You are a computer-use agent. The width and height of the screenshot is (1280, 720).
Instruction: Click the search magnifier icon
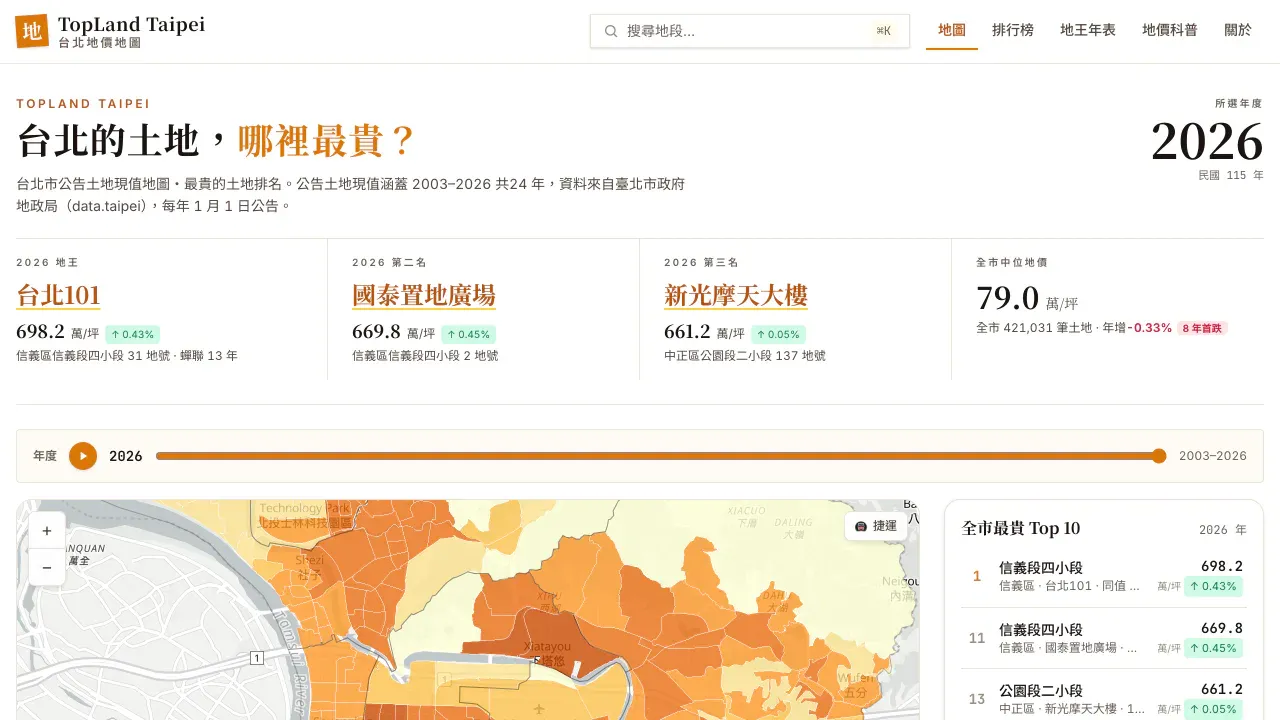pyautogui.click(x=611, y=31)
